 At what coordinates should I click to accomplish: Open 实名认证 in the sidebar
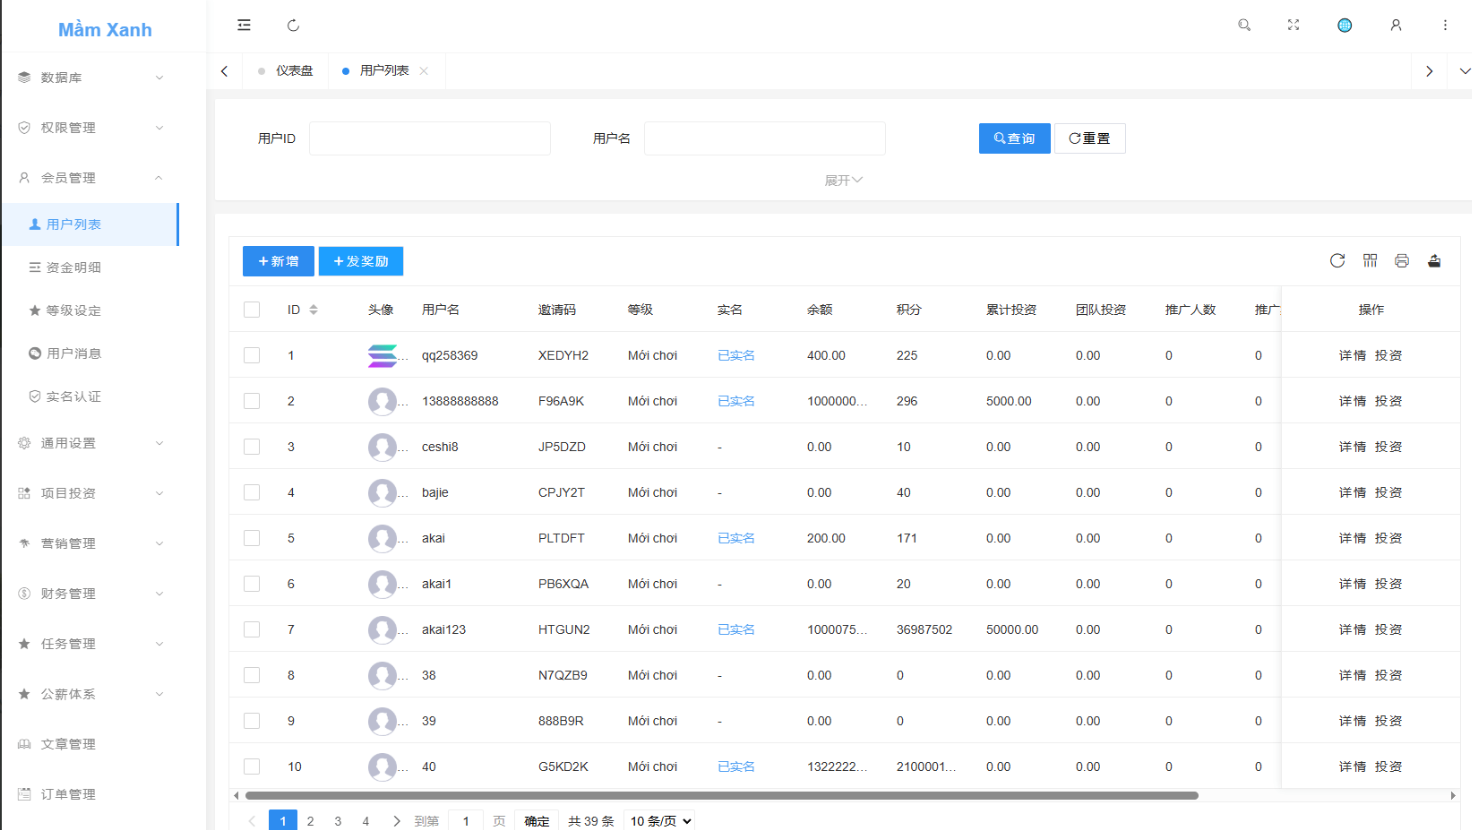[x=90, y=396]
